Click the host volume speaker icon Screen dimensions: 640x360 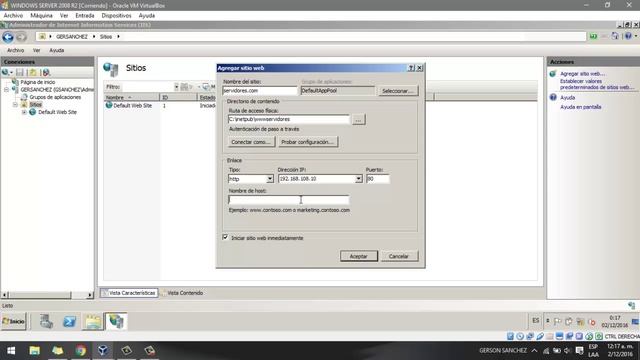567,351
